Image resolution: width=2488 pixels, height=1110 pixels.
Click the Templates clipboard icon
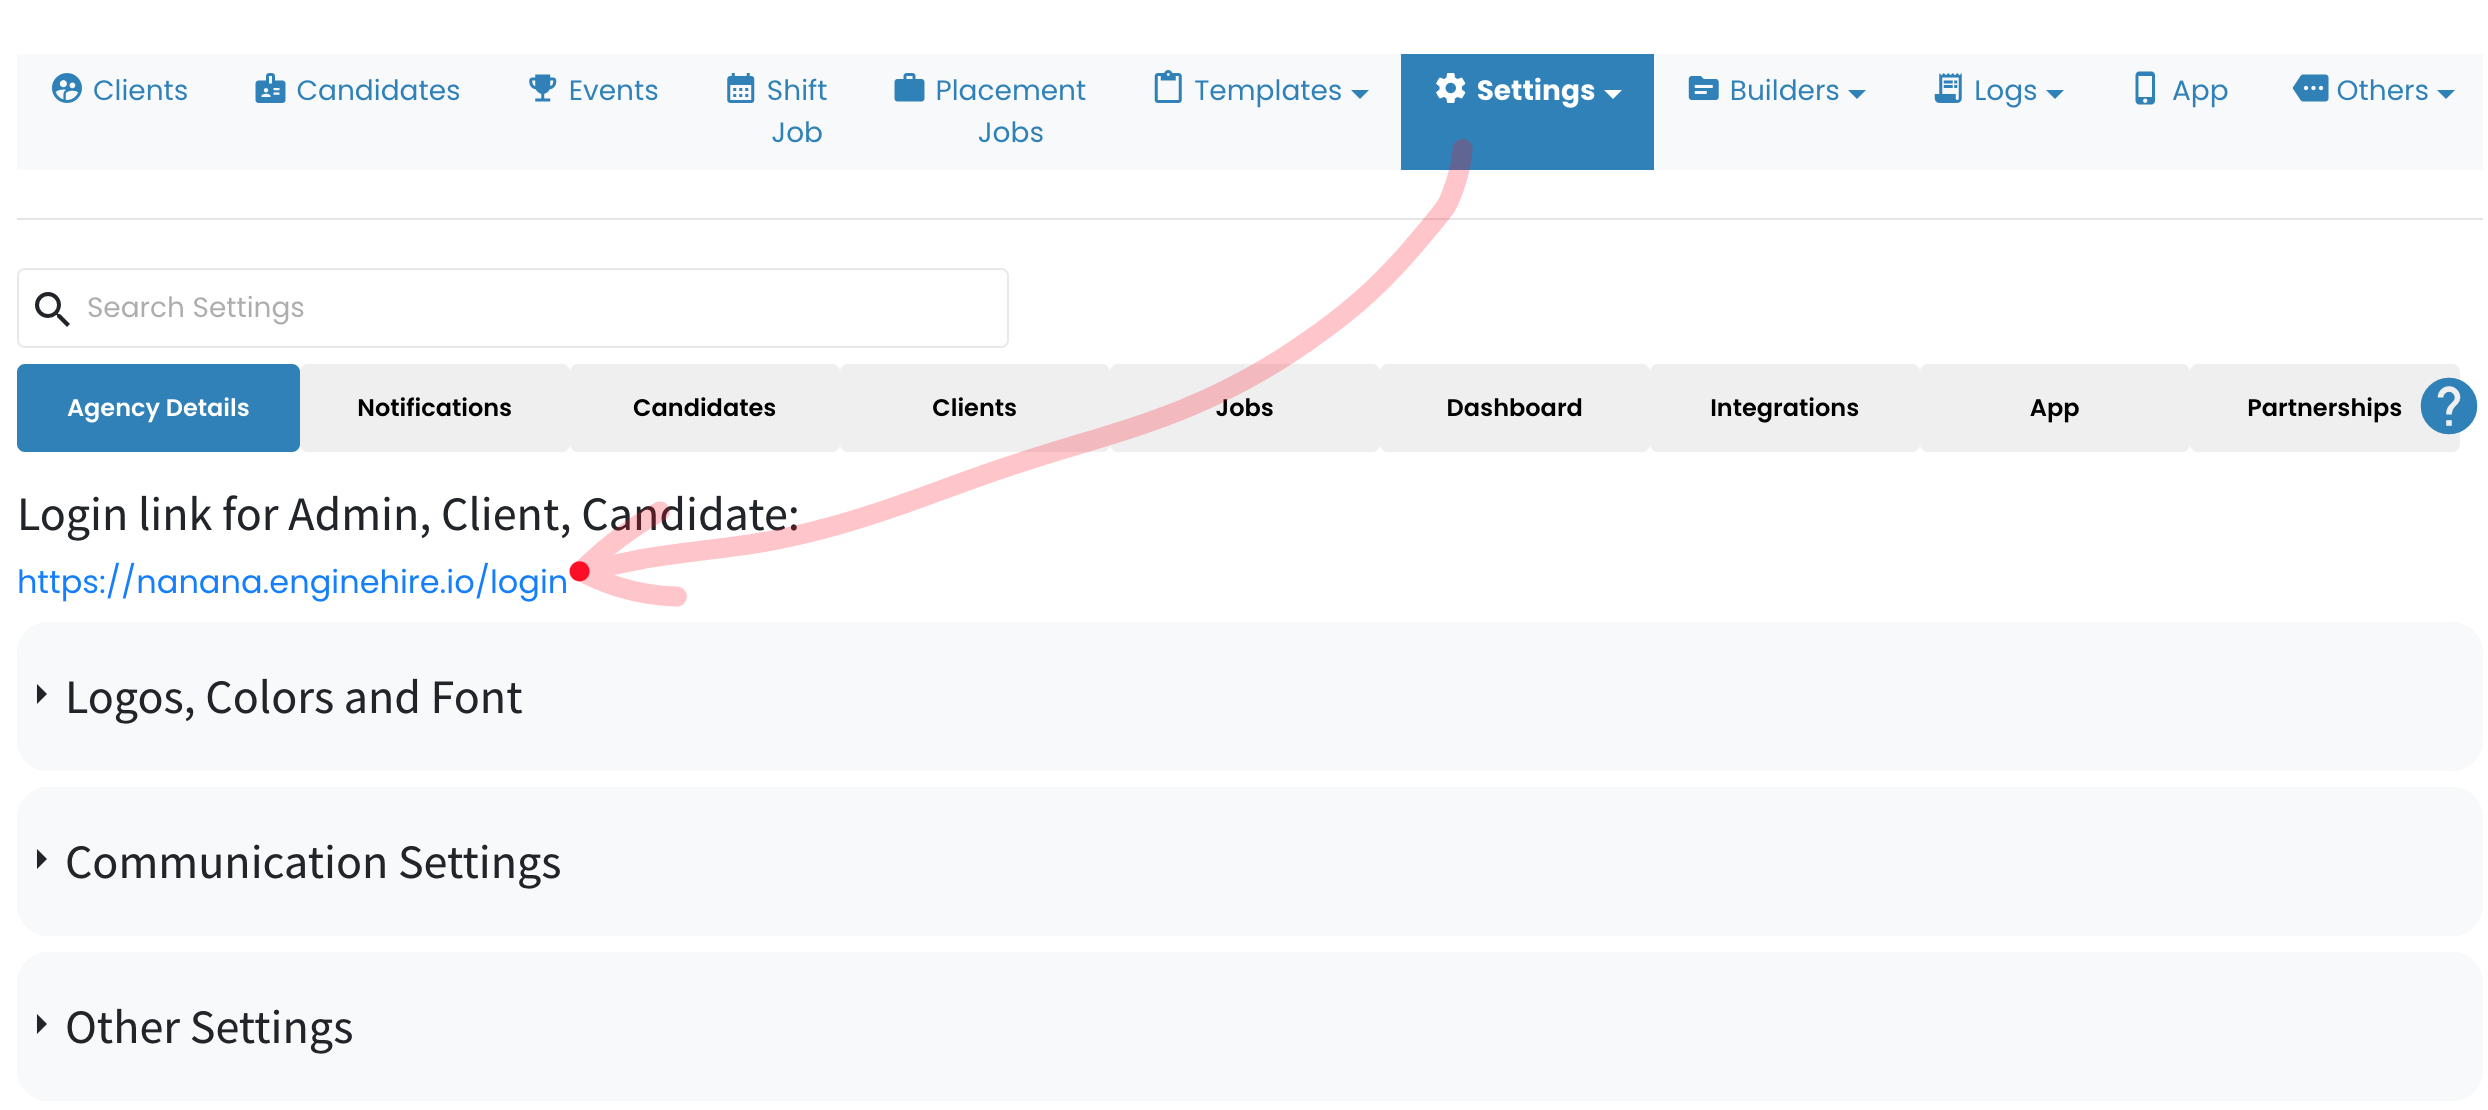point(1168,88)
